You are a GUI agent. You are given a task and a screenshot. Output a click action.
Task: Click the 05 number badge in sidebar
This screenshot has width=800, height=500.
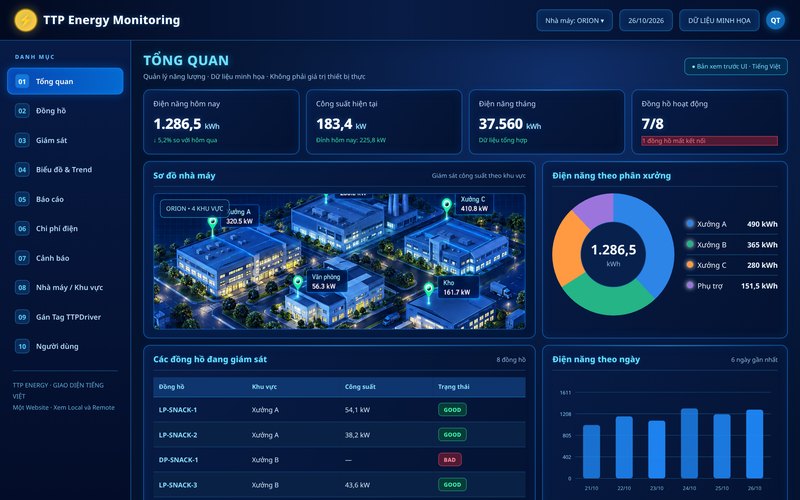tap(22, 199)
